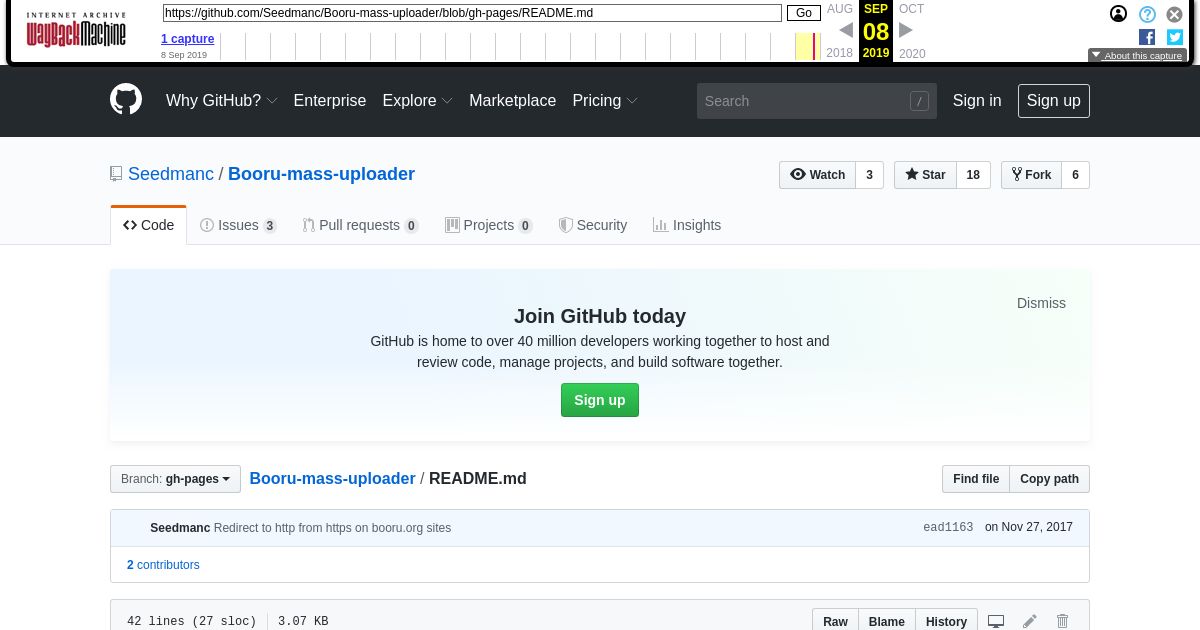Switch to the Security tab
This screenshot has width=1200, height=630.
[x=593, y=225]
